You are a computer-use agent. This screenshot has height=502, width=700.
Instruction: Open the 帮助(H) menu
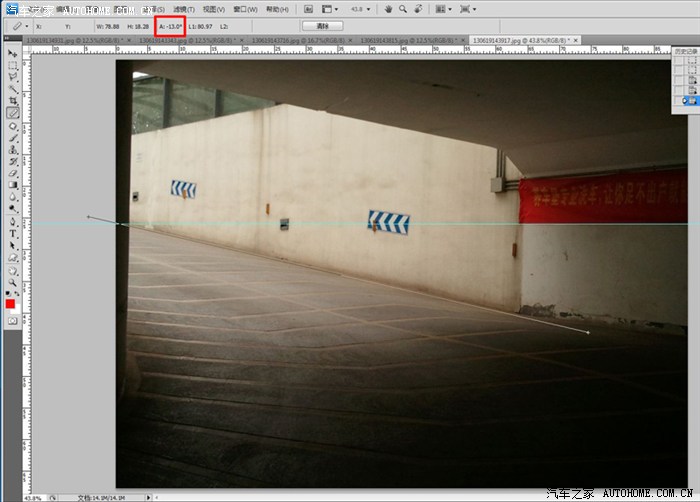[x=277, y=9]
